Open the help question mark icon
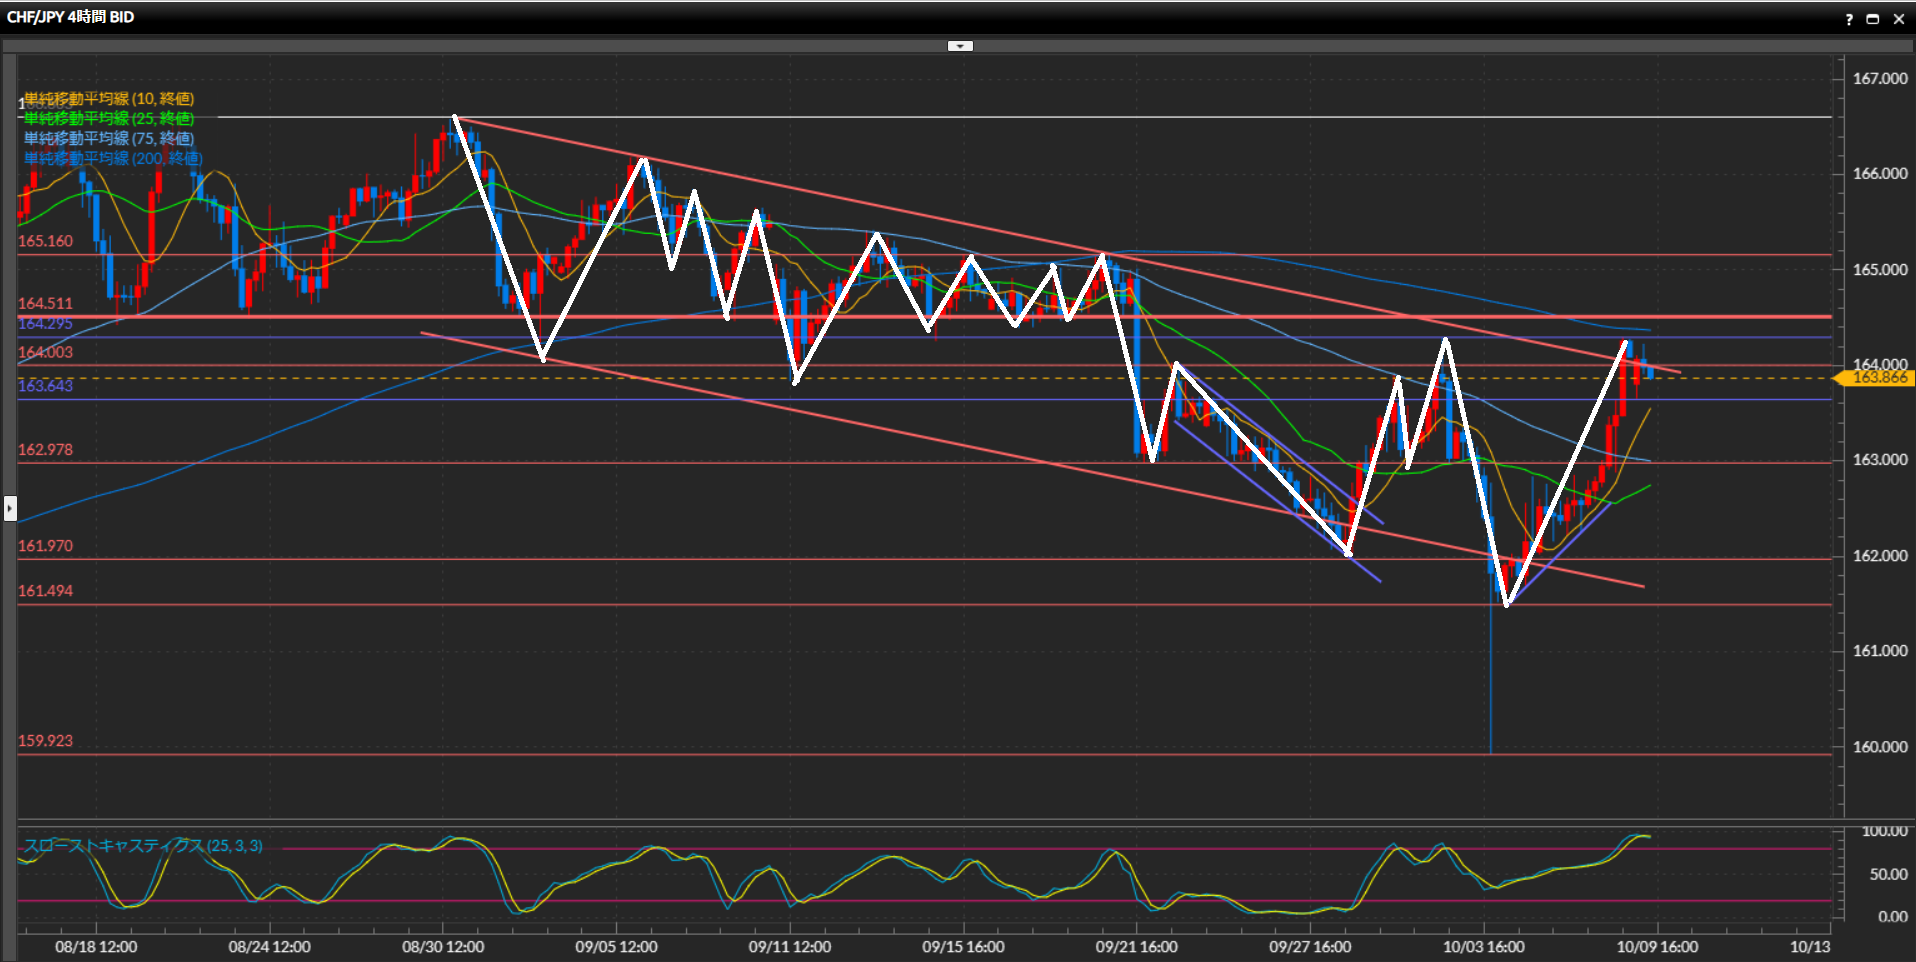 1849,19
